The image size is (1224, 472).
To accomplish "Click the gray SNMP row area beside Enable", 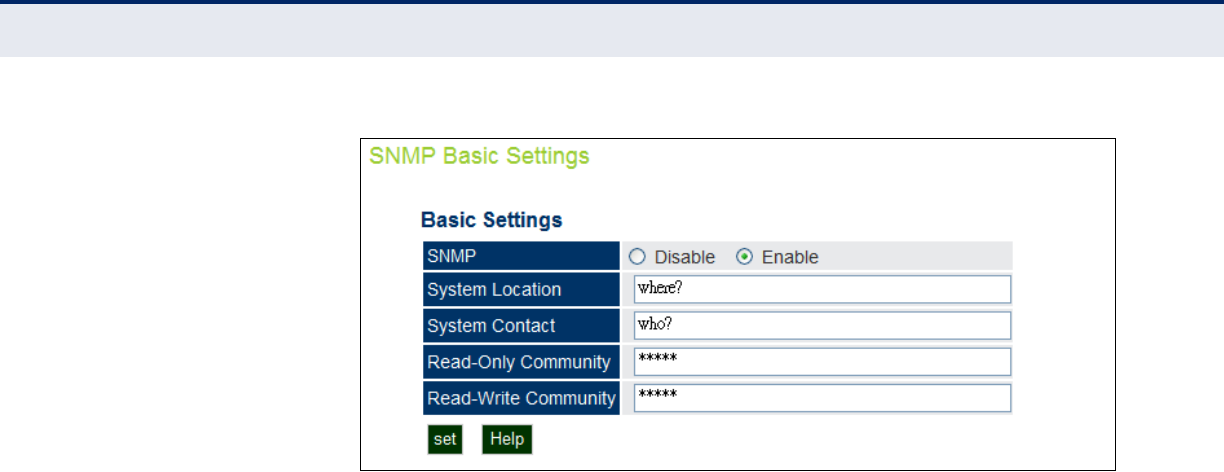I will (915, 256).
